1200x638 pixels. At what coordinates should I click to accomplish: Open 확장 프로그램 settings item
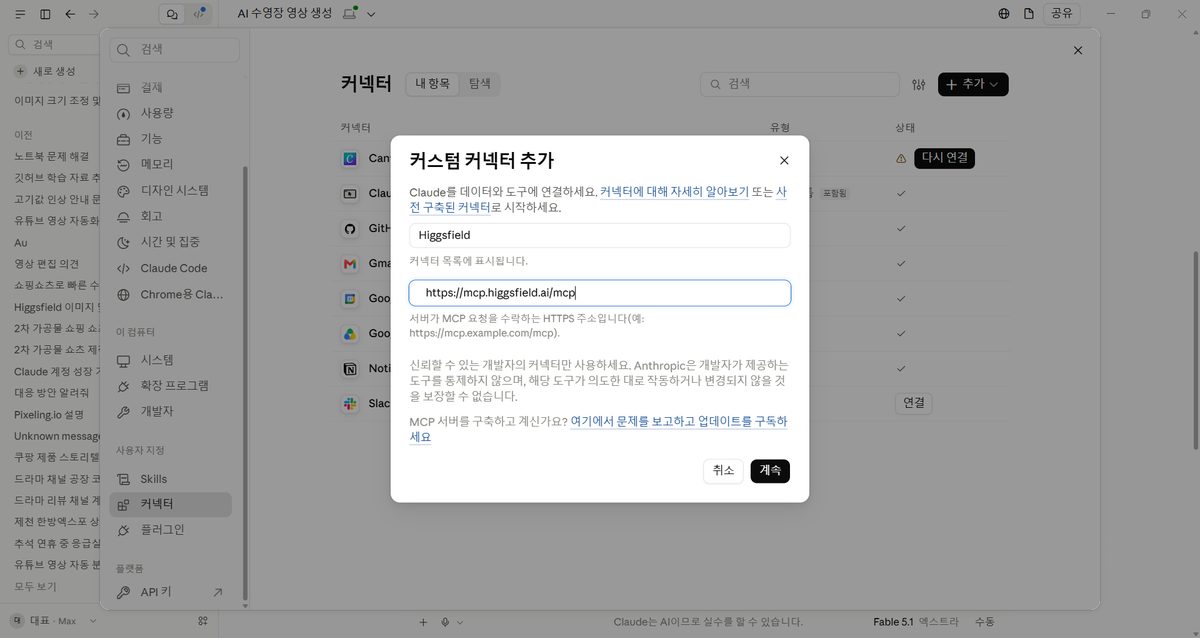pyautogui.click(x=170, y=385)
